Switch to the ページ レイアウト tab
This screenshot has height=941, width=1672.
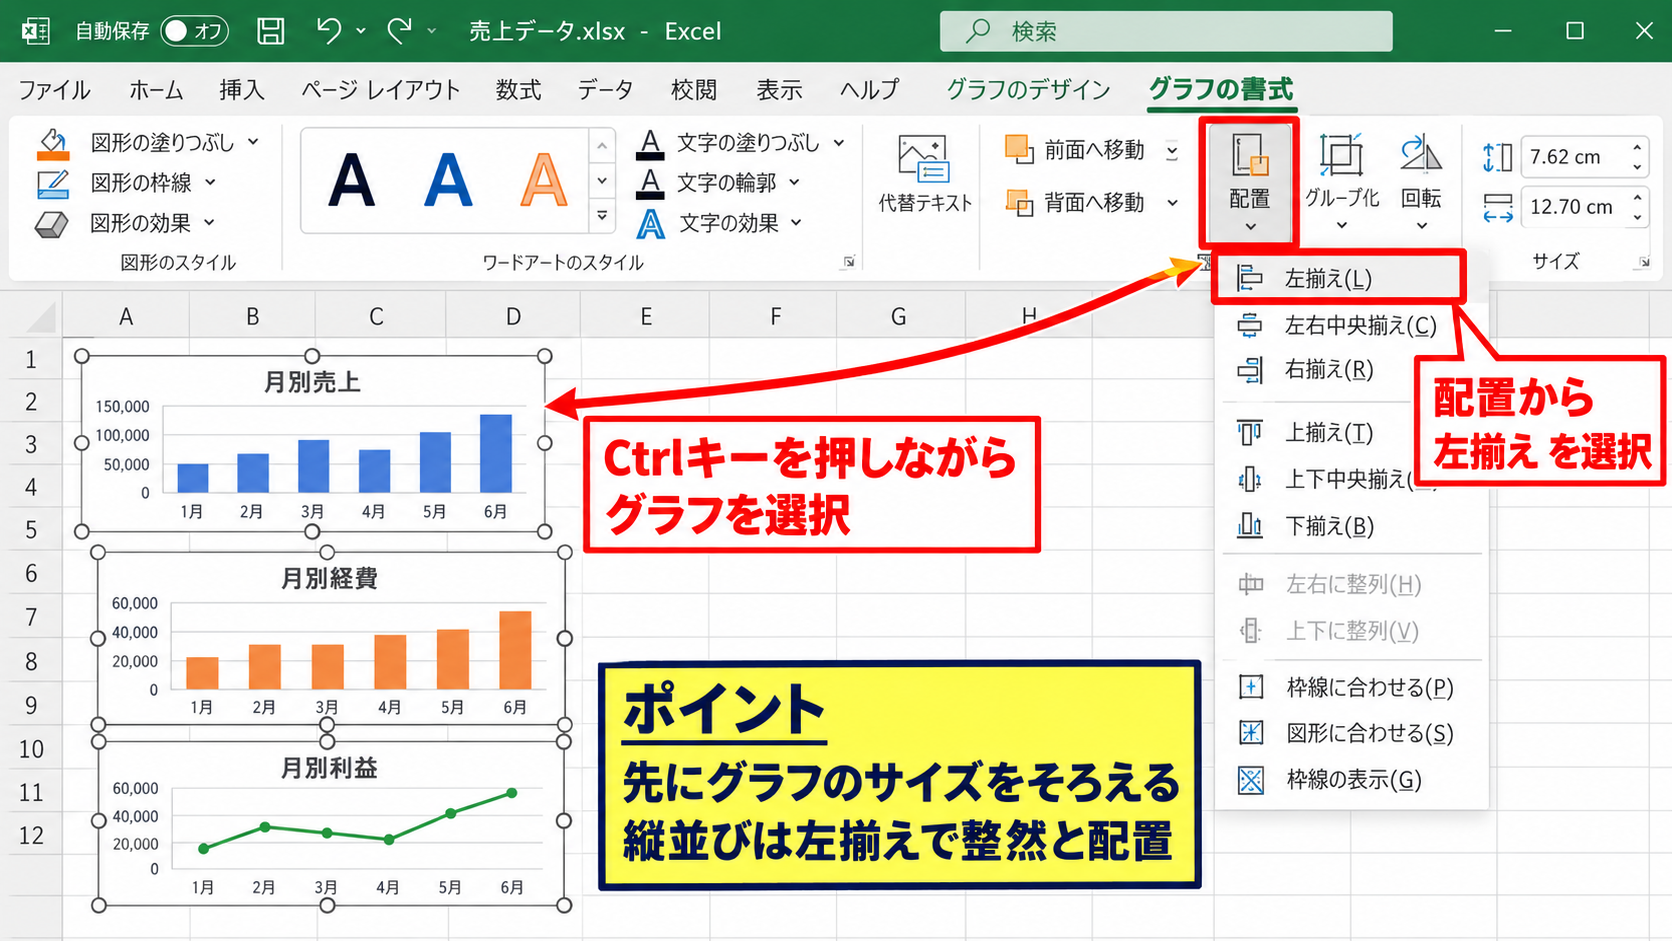coord(381,90)
